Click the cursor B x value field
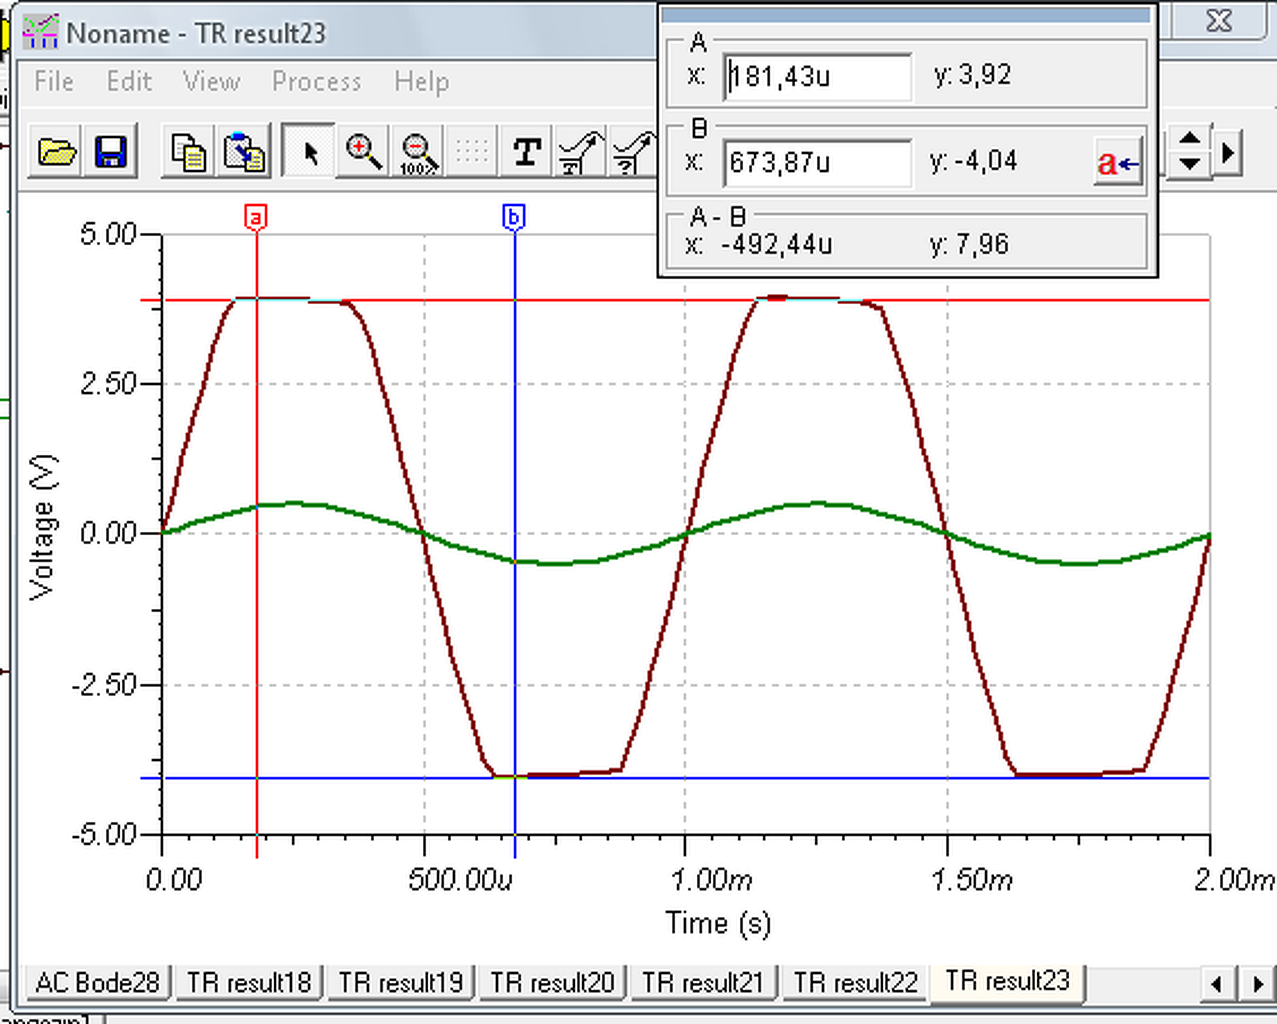 817,162
